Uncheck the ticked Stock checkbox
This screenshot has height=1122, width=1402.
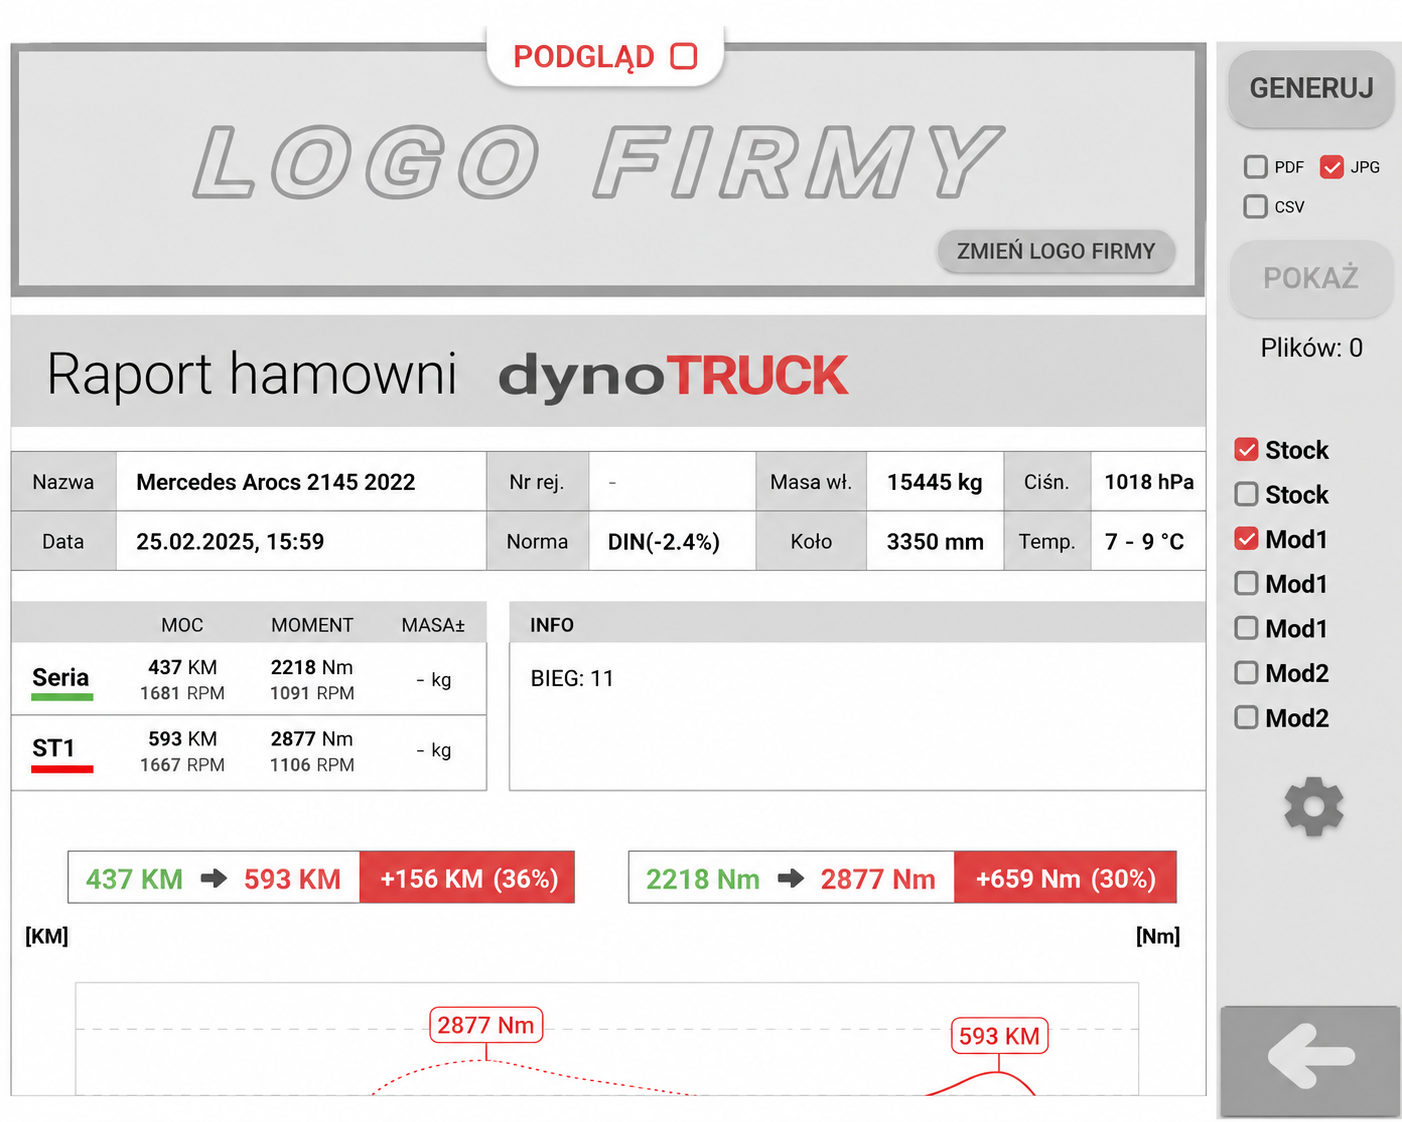1246,450
